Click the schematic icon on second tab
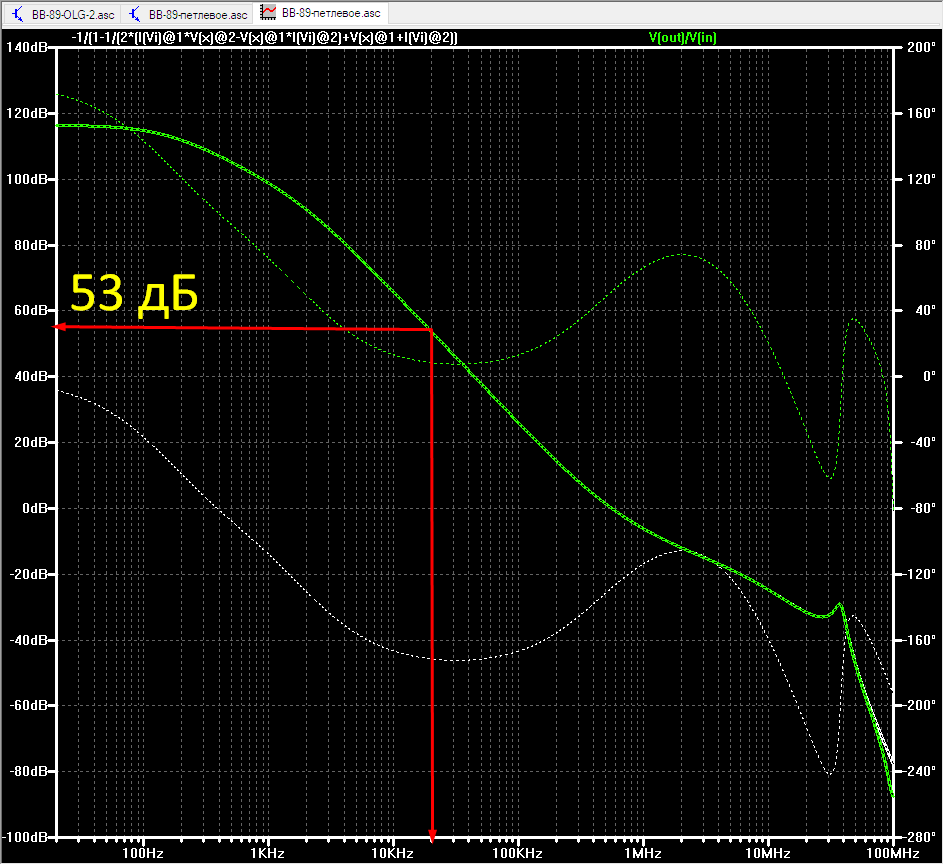 (135, 14)
